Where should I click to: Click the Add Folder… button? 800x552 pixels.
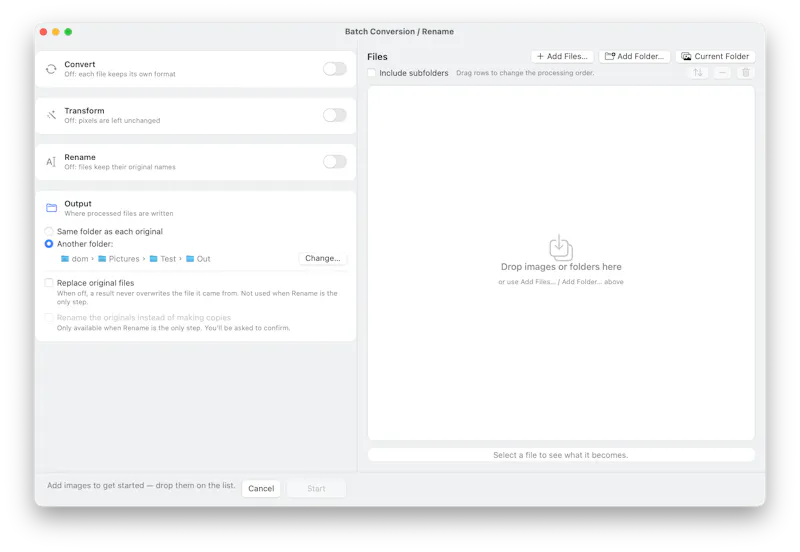(x=634, y=56)
